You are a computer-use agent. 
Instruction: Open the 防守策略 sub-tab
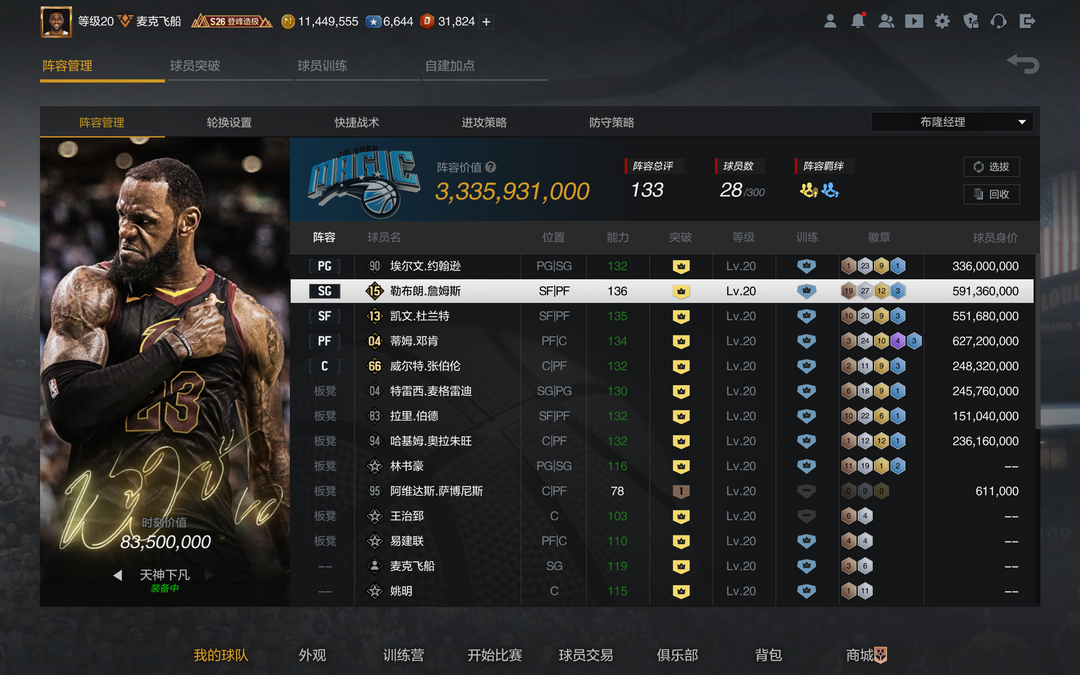[612, 123]
